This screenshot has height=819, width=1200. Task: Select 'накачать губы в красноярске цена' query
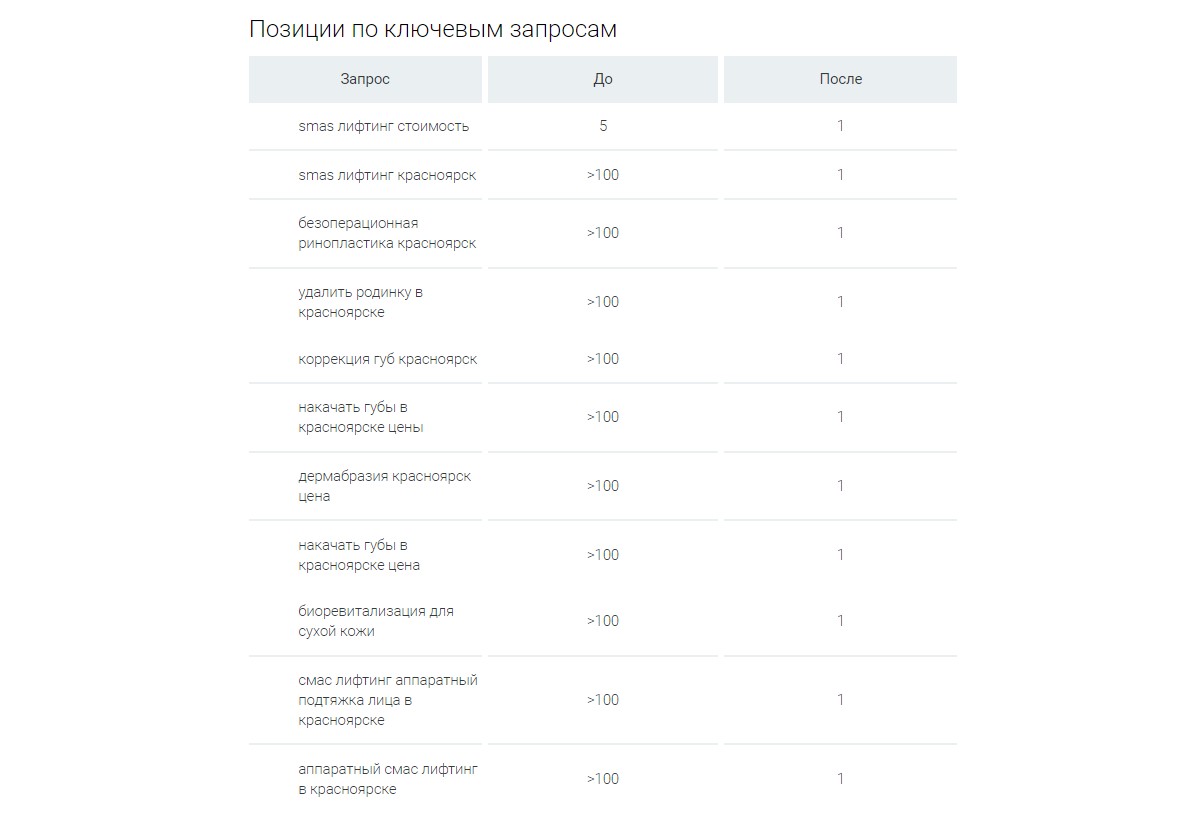tap(359, 555)
